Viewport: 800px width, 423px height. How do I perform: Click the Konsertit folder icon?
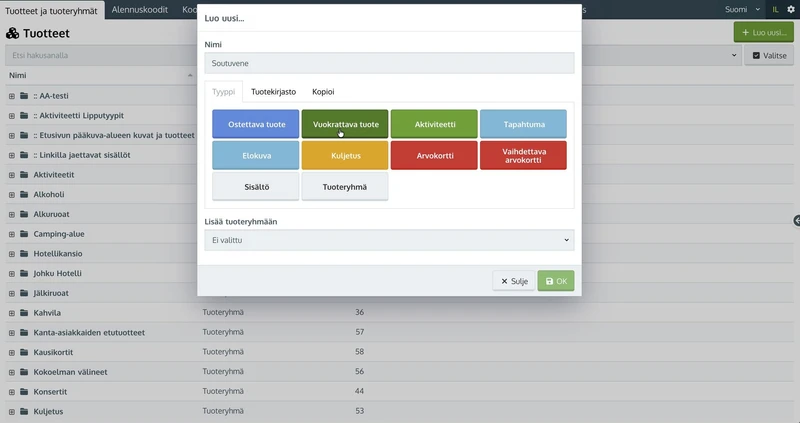click(x=24, y=391)
